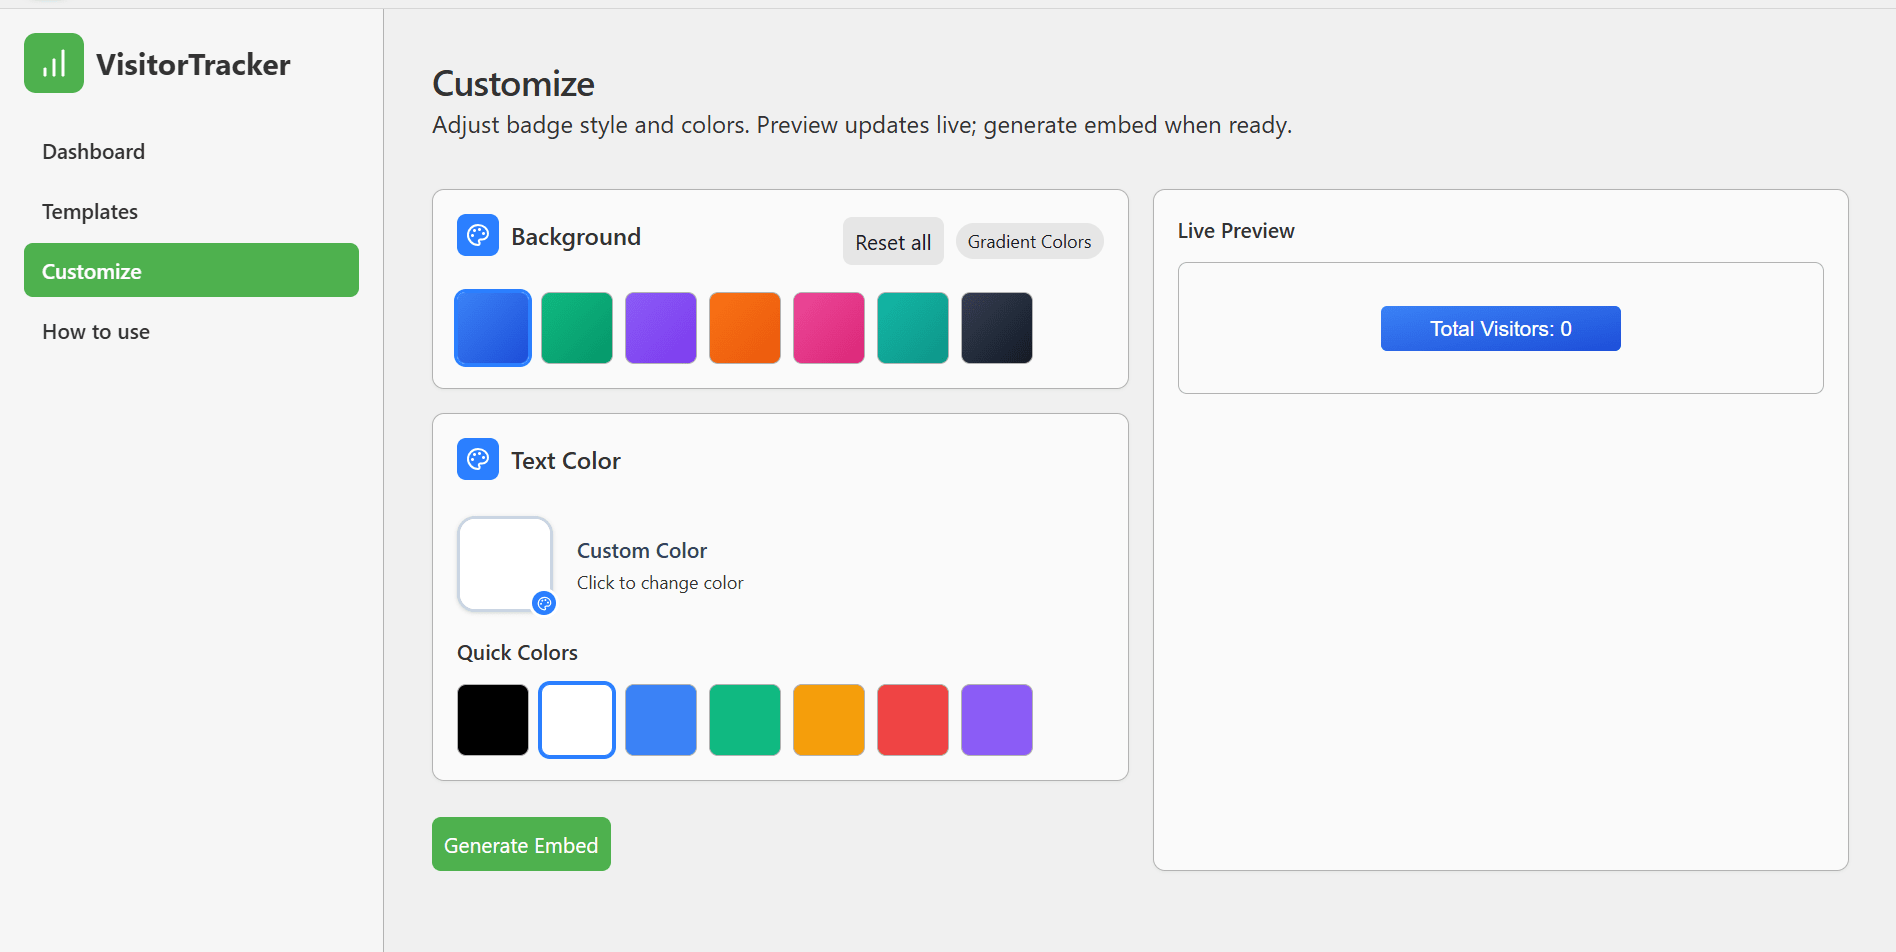Open the How to use page
1896x952 pixels.
pos(96,332)
